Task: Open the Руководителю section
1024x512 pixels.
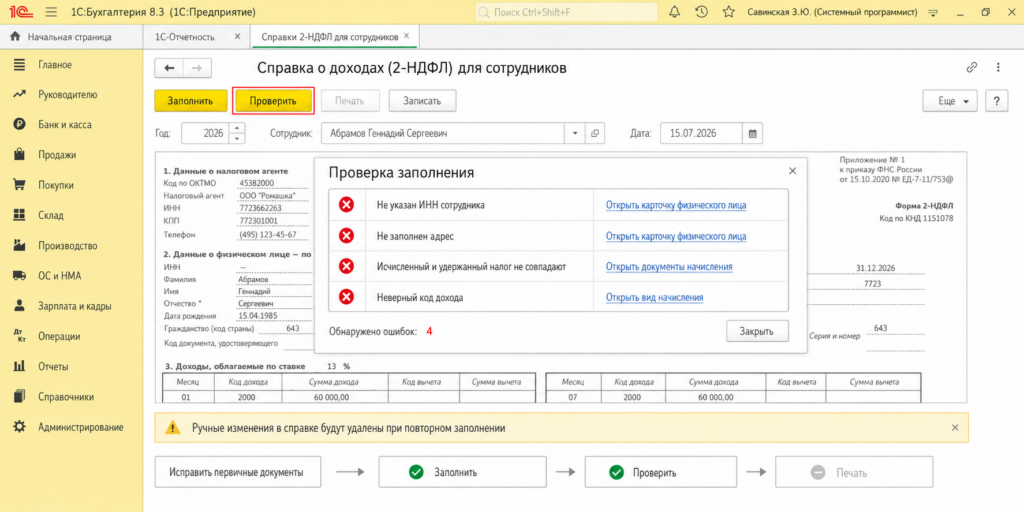Action: click(x=67, y=95)
